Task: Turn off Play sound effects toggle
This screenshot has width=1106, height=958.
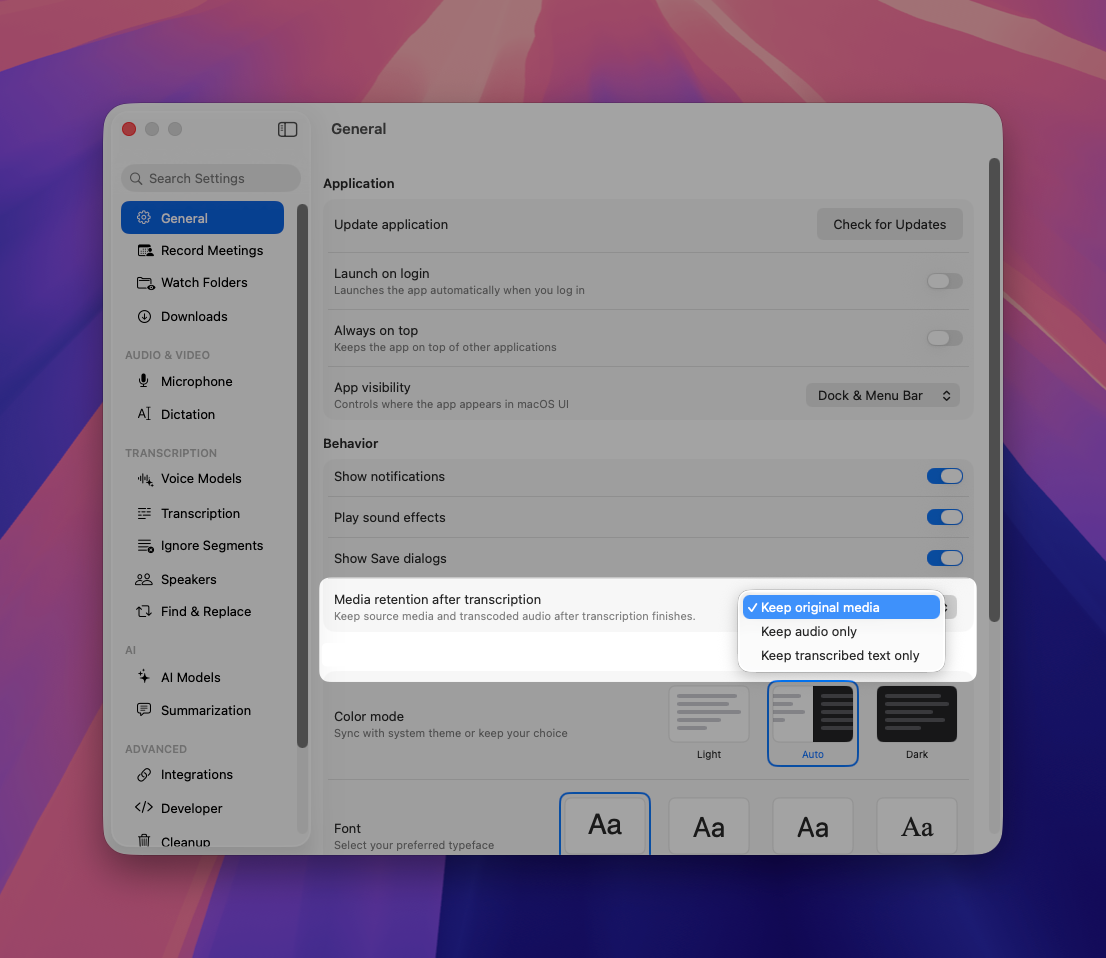Action: [944, 517]
